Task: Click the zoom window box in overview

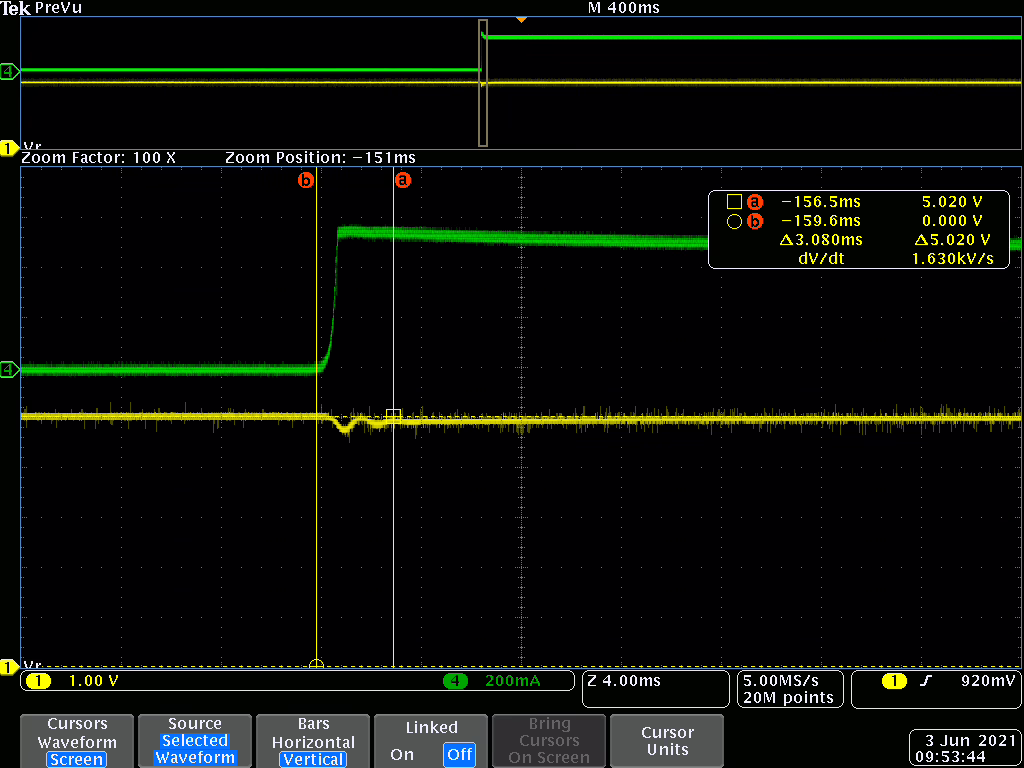Action: [483, 82]
